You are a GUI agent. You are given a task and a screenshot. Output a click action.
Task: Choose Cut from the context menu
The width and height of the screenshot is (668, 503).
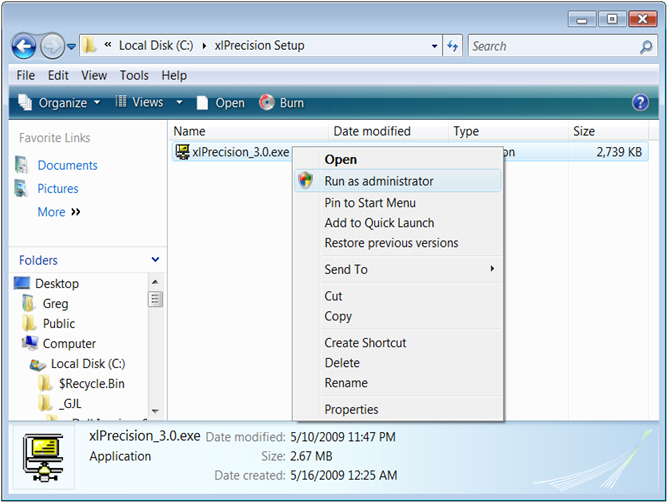click(398, 296)
